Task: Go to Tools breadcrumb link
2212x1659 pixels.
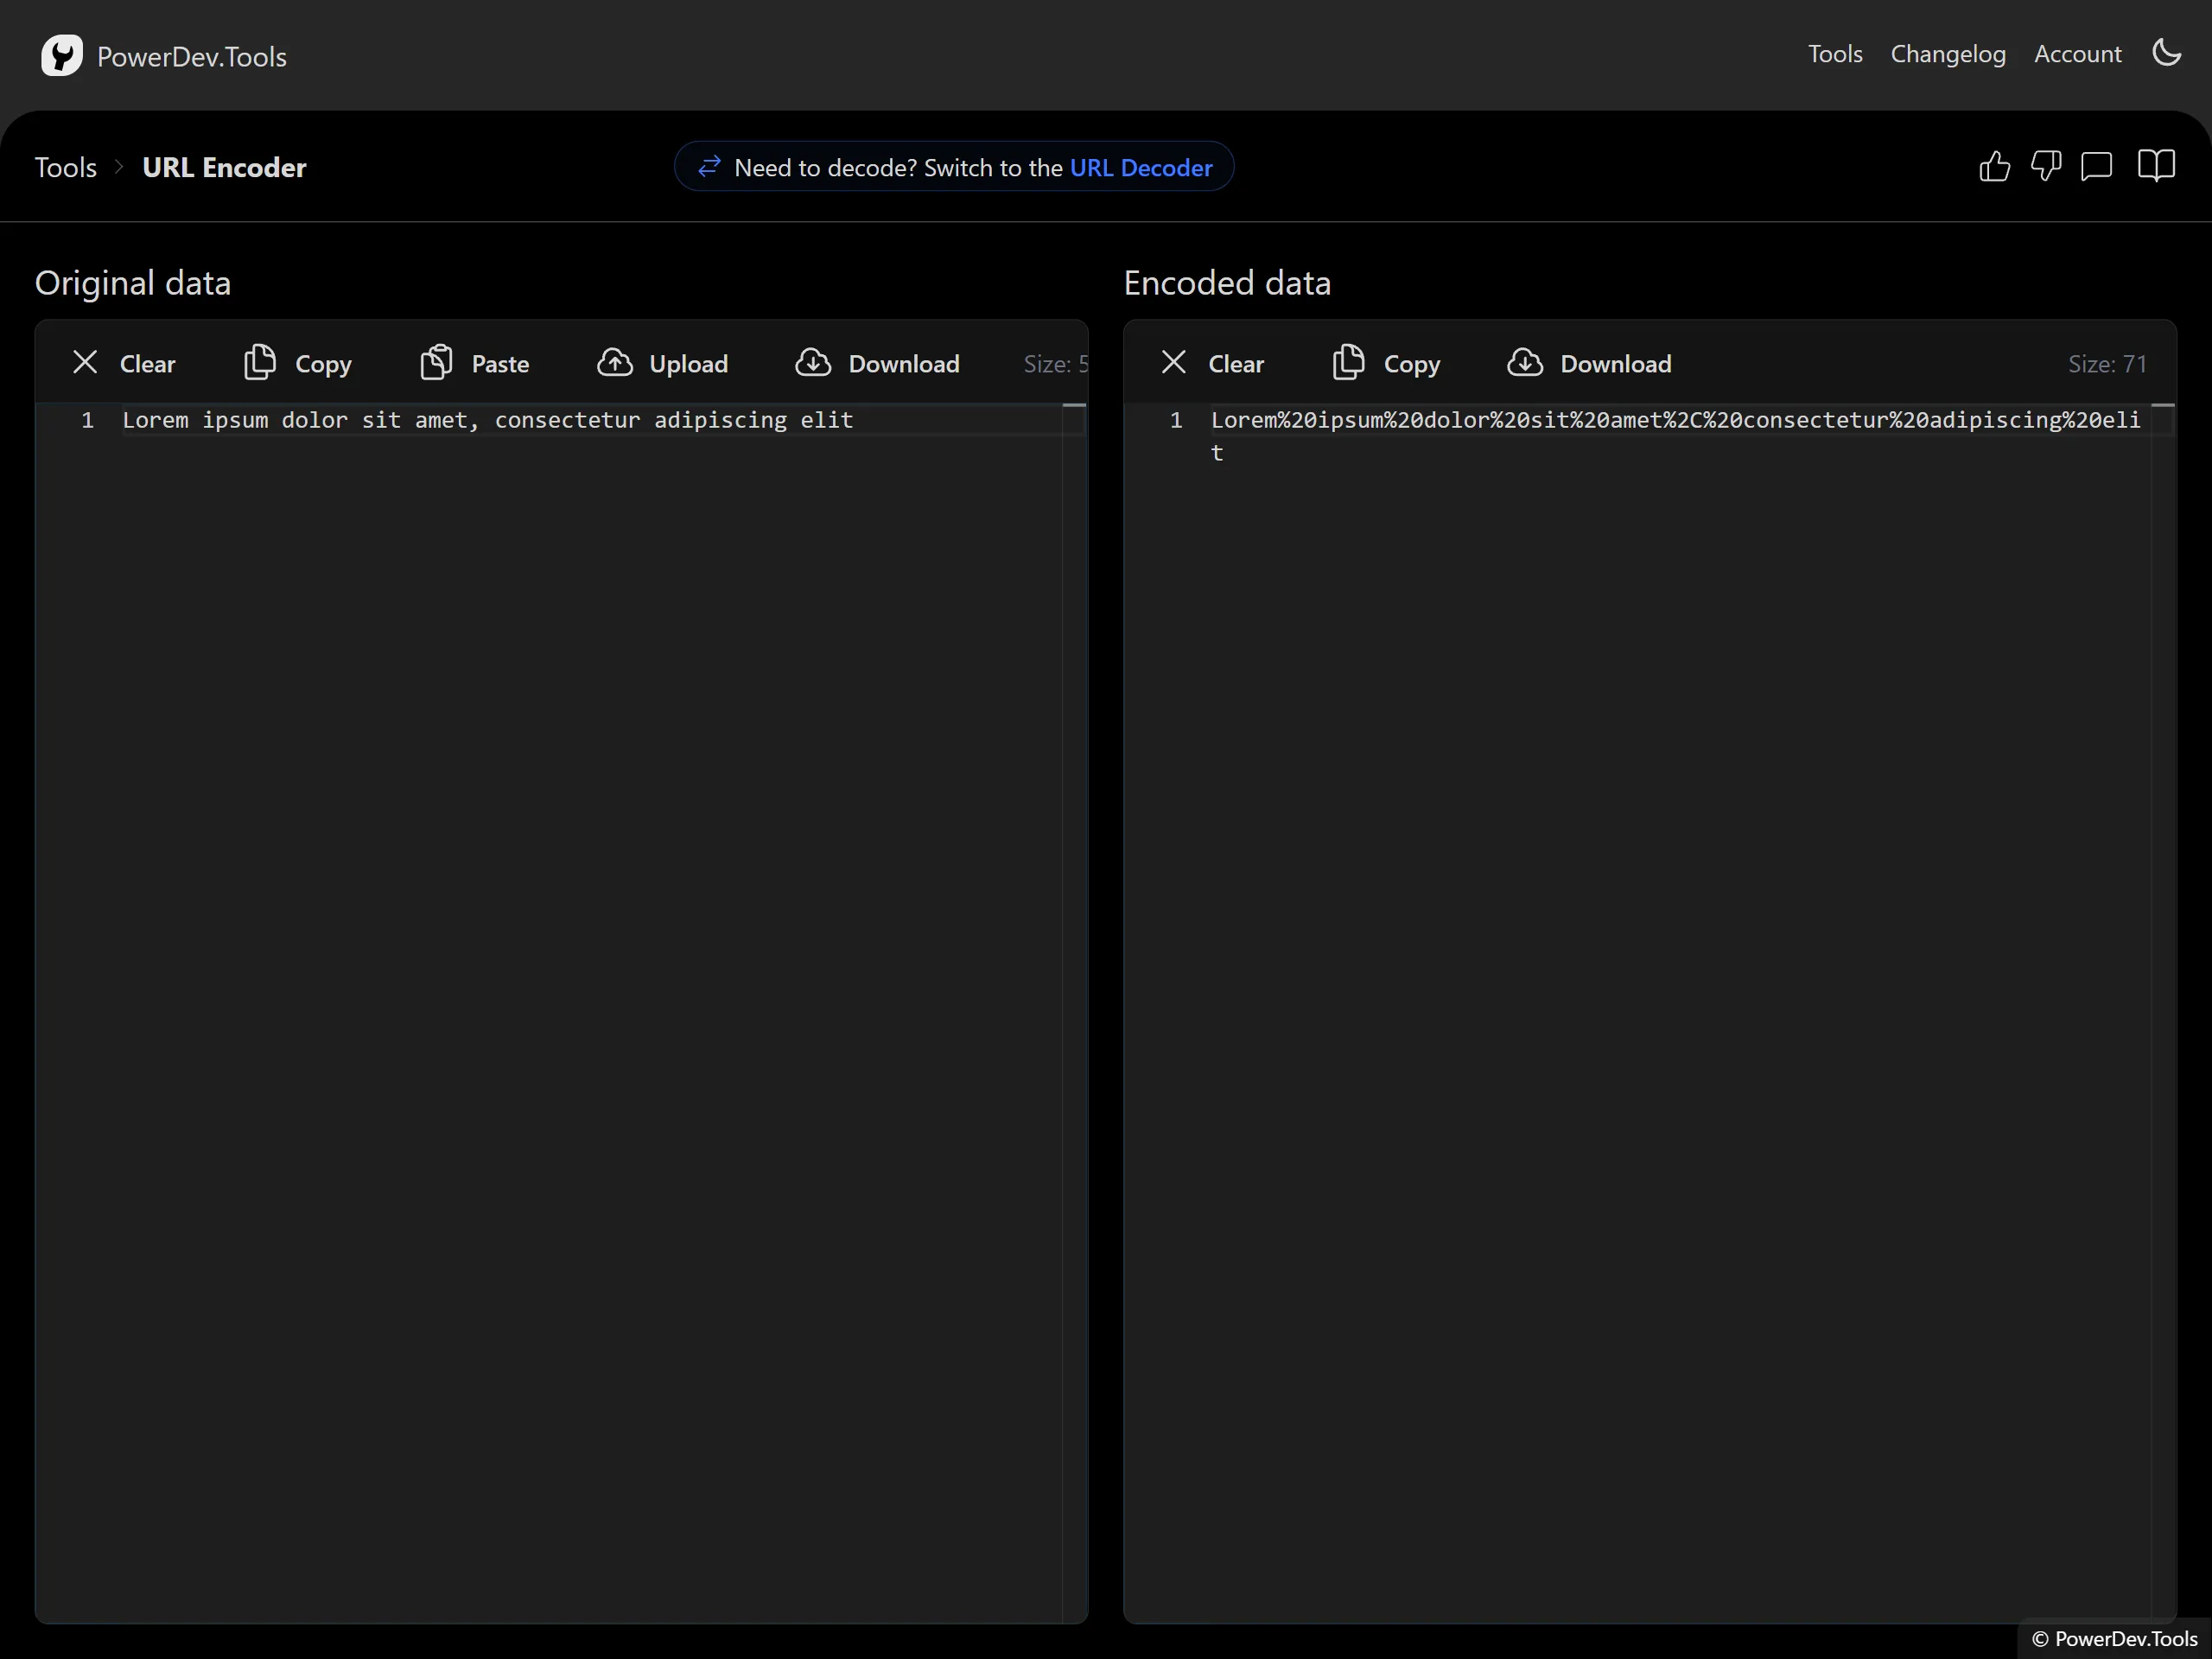Action: [x=66, y=167]
